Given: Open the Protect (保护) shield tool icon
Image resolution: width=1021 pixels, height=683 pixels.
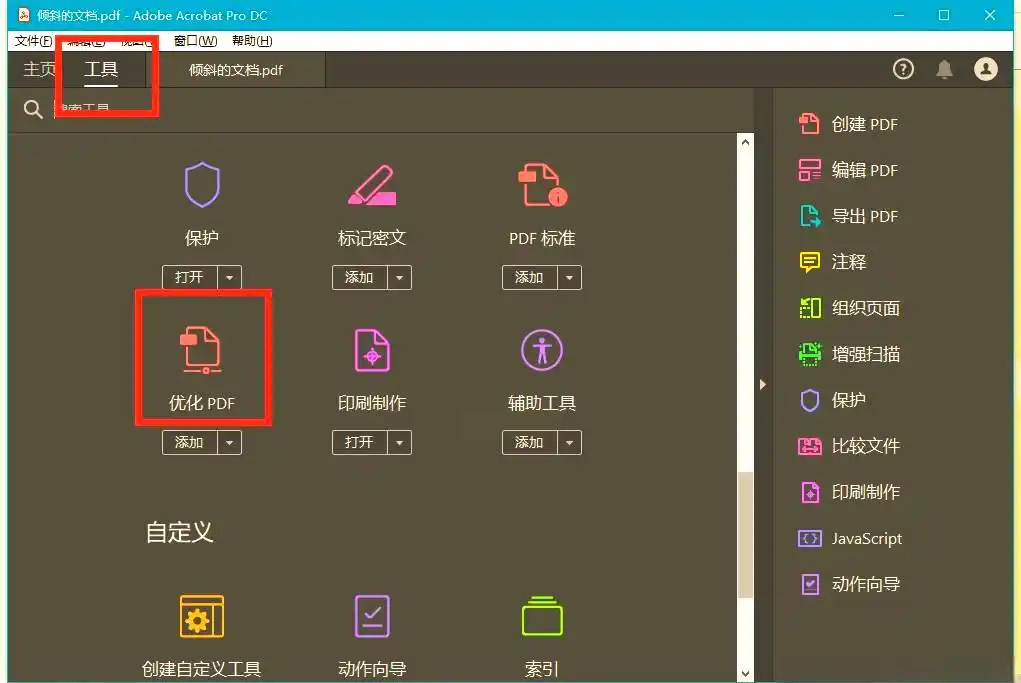Looking at the screenshot, I should [202, 185].
